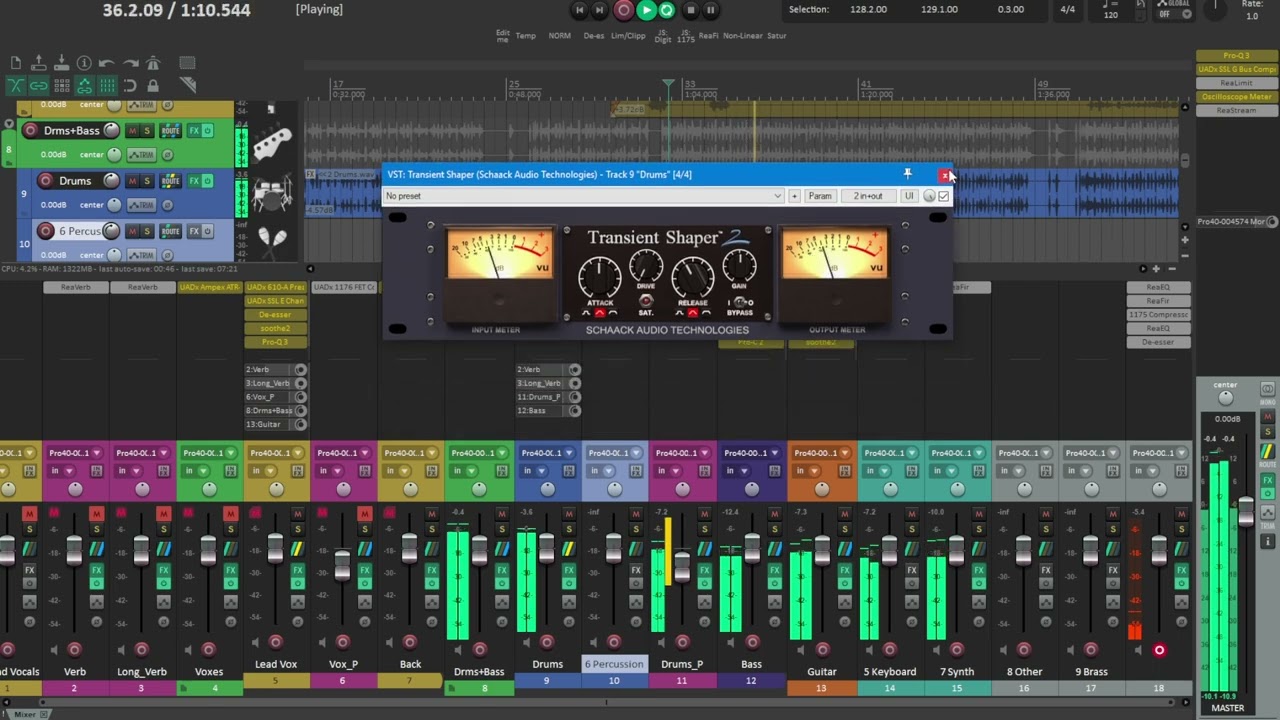
Task: Toggle the padlock locking icon
Action: 153,86
